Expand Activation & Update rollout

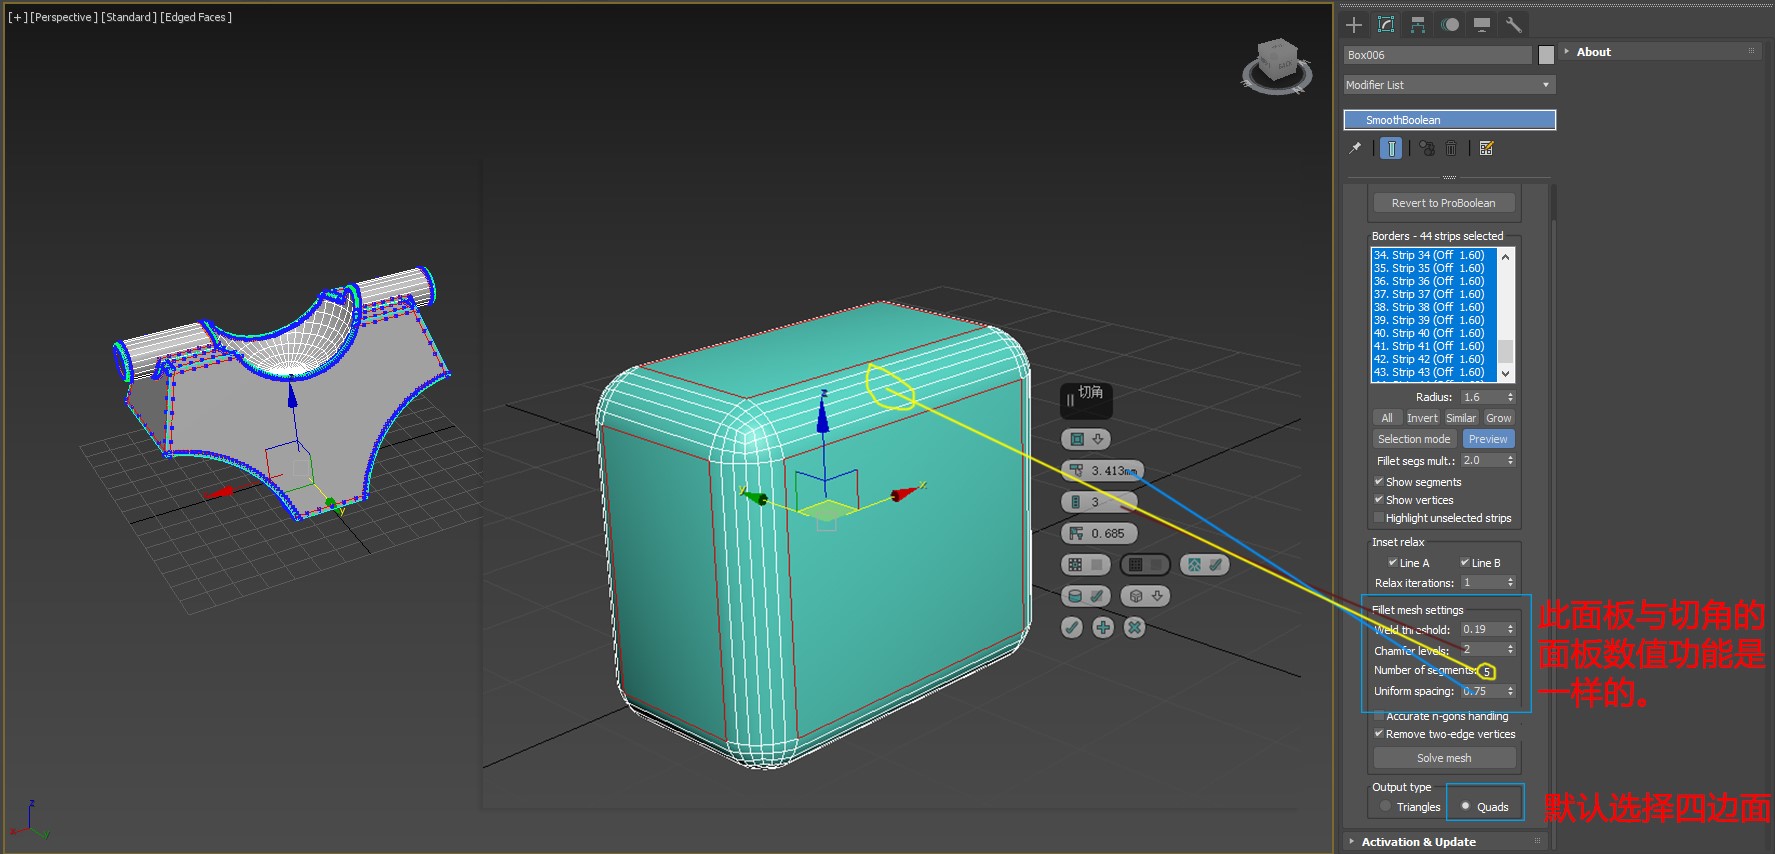1418,842
